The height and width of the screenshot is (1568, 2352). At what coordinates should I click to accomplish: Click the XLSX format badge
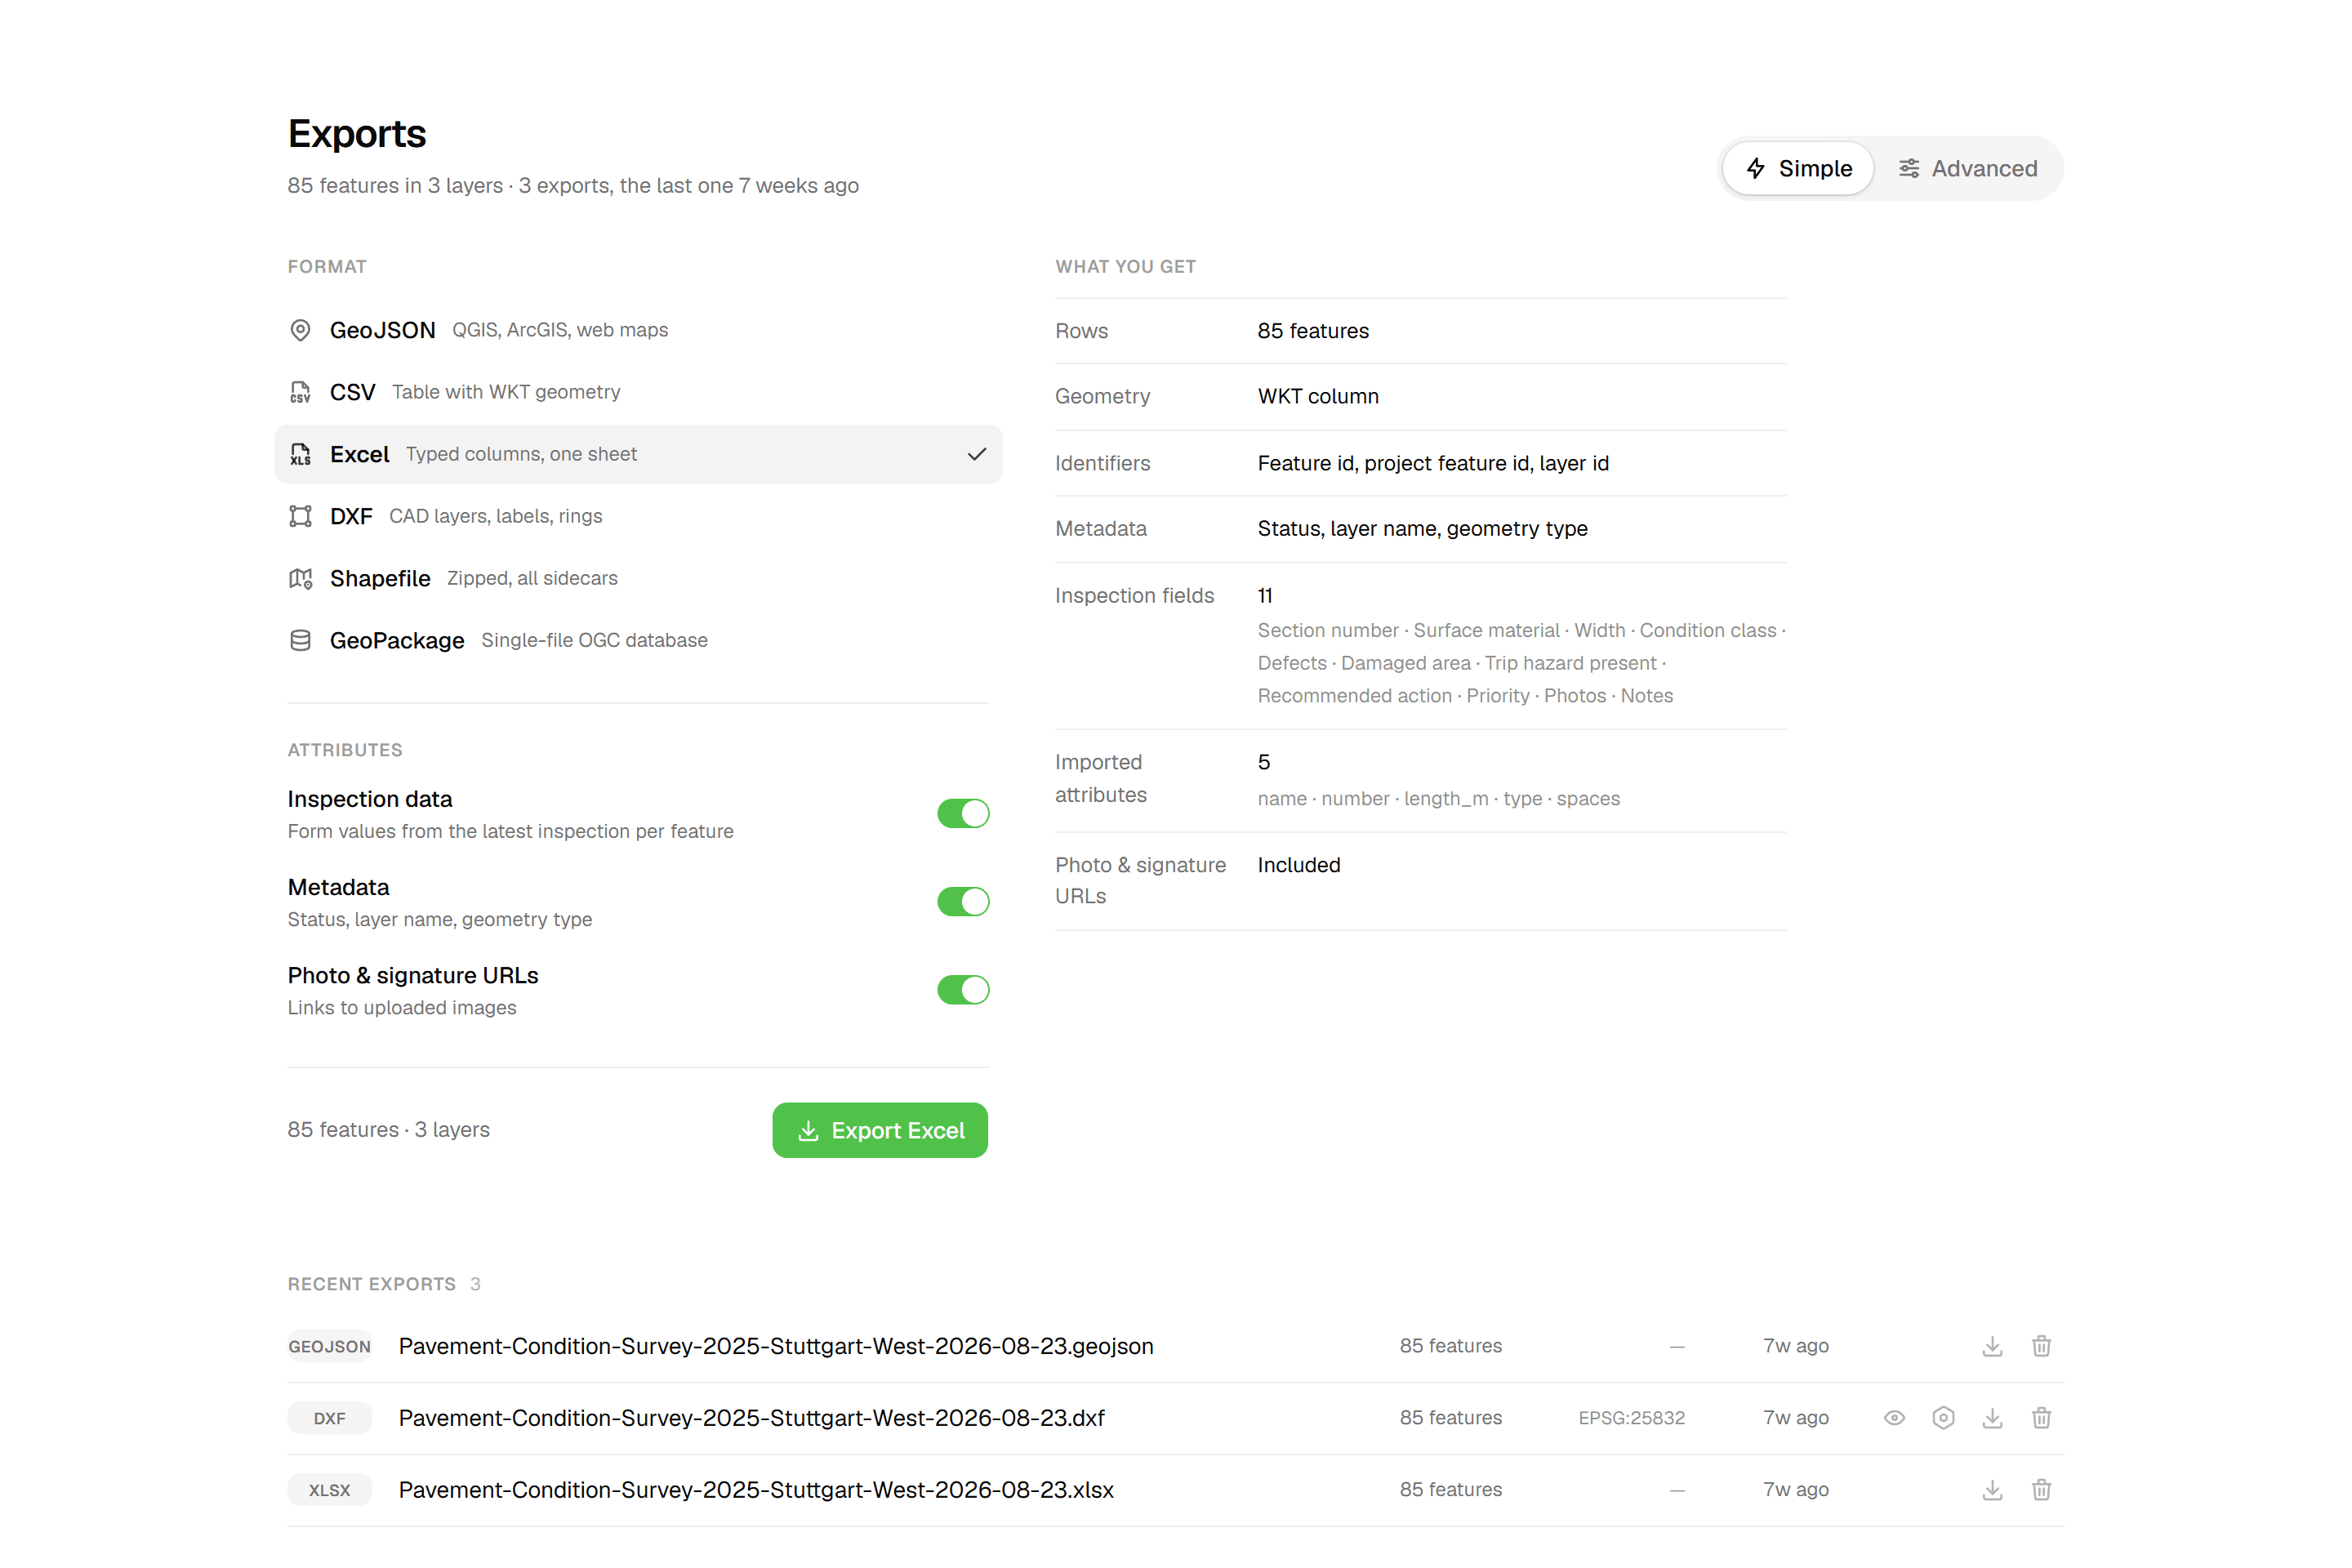point(330,1490)
